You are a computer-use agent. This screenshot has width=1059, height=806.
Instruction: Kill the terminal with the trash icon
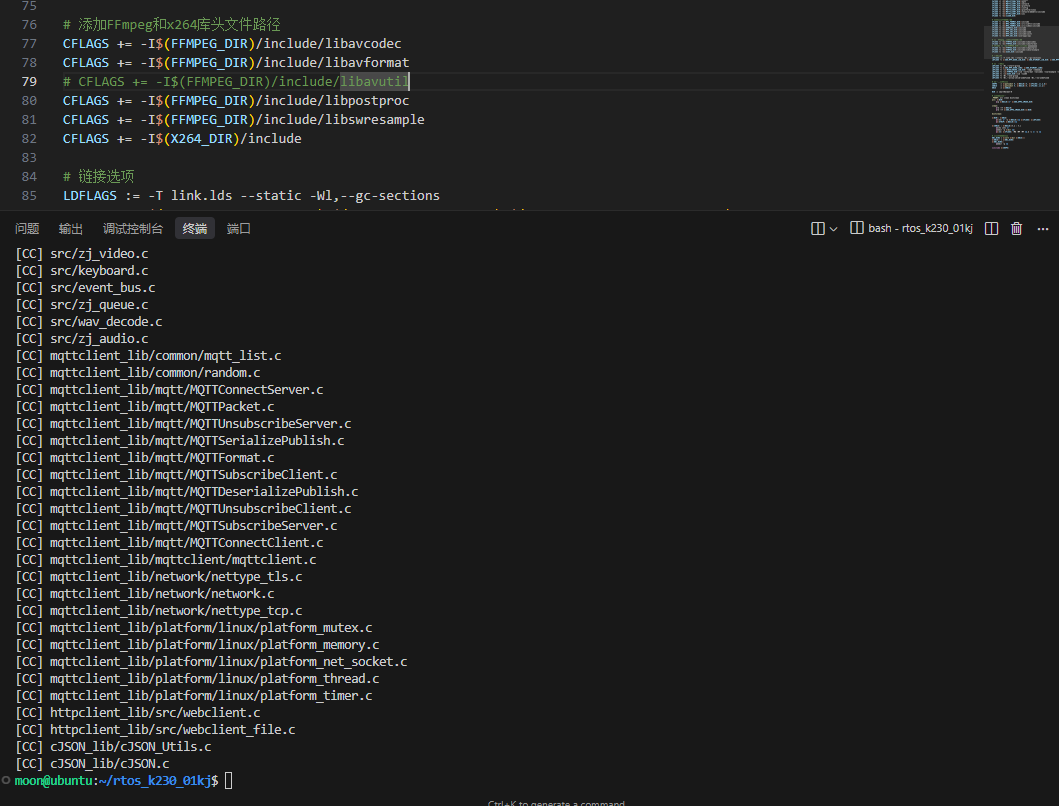(1016, 228)
